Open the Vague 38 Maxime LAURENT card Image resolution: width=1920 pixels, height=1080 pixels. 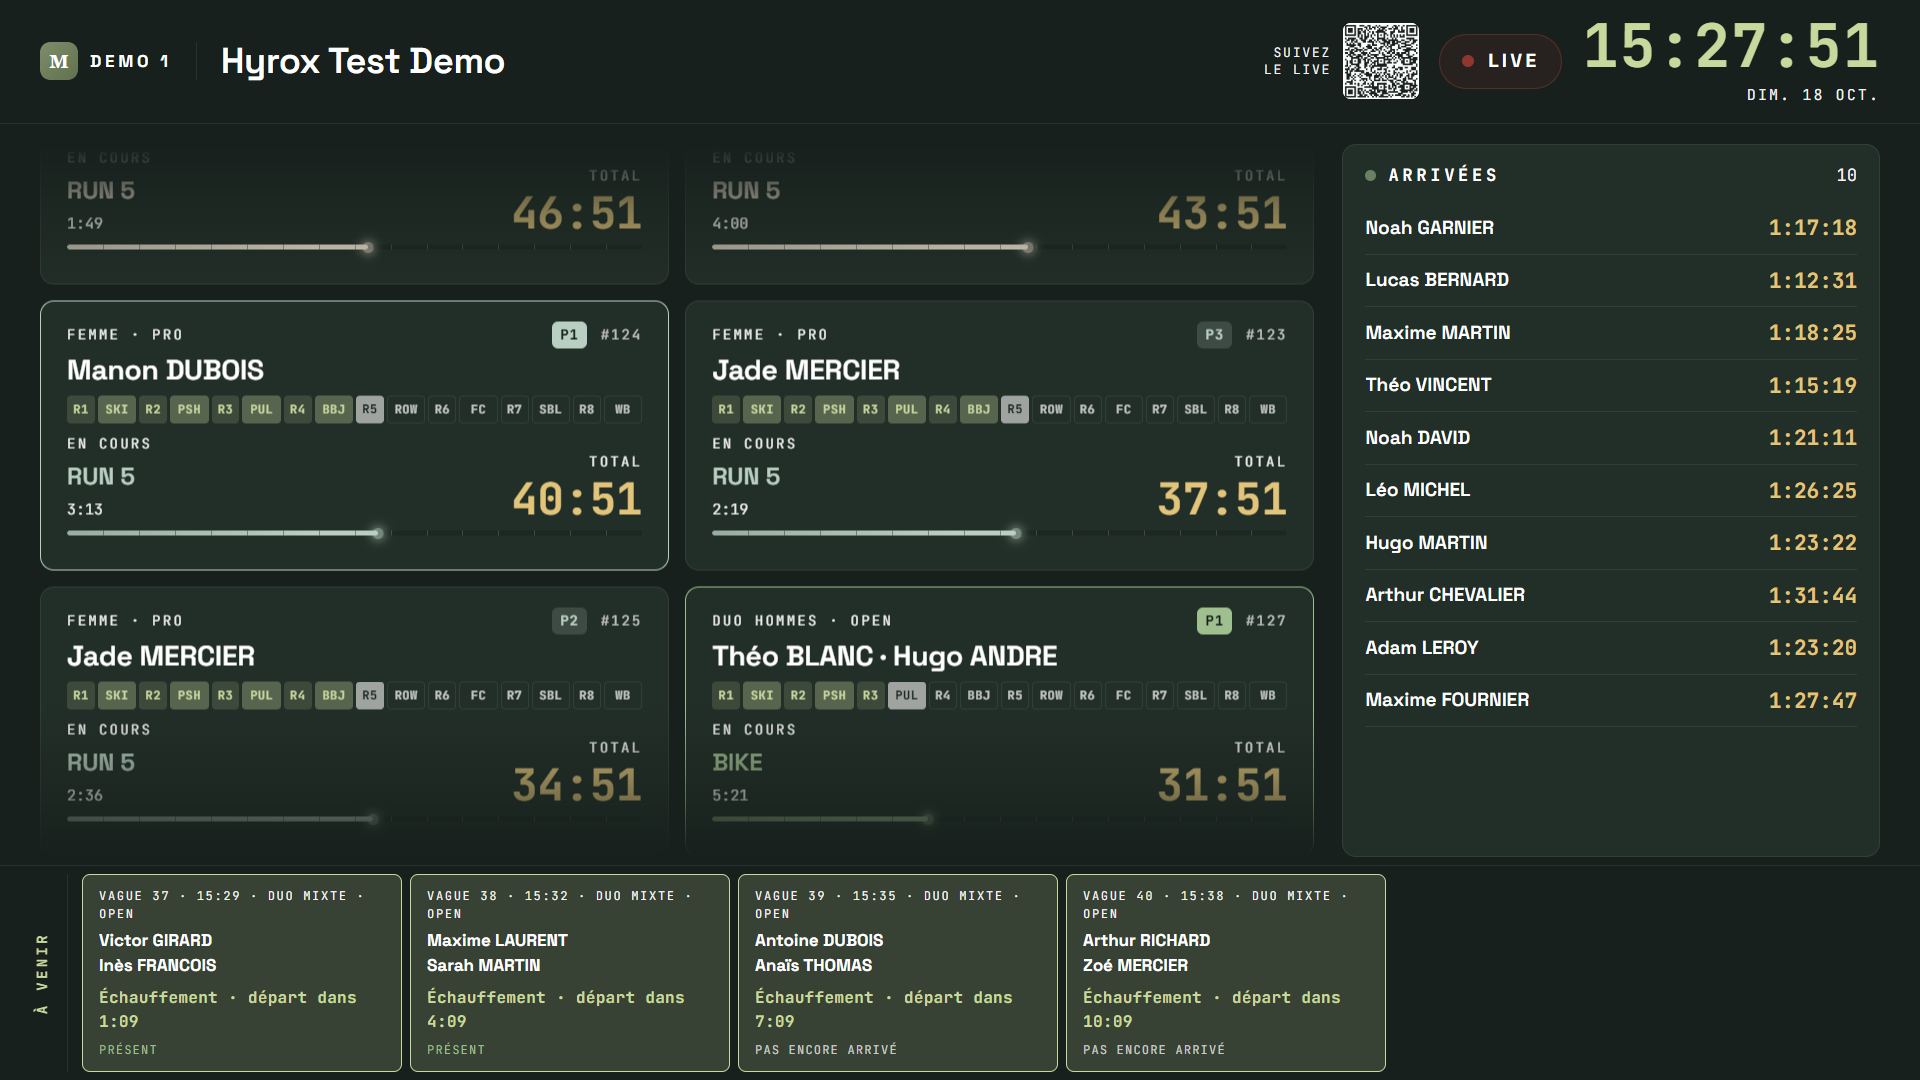tap(570, 973)
